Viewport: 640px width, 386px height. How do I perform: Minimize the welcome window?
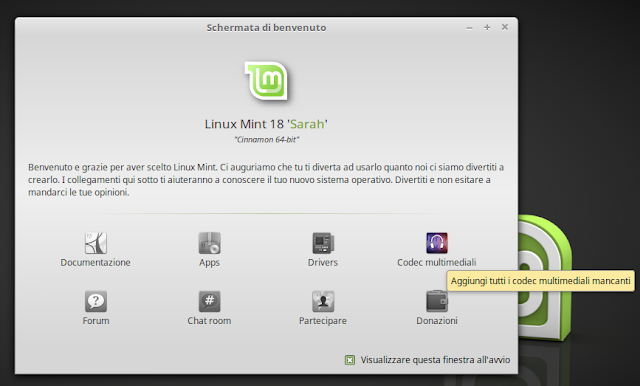pyautogui.click(x=469, y=28)
